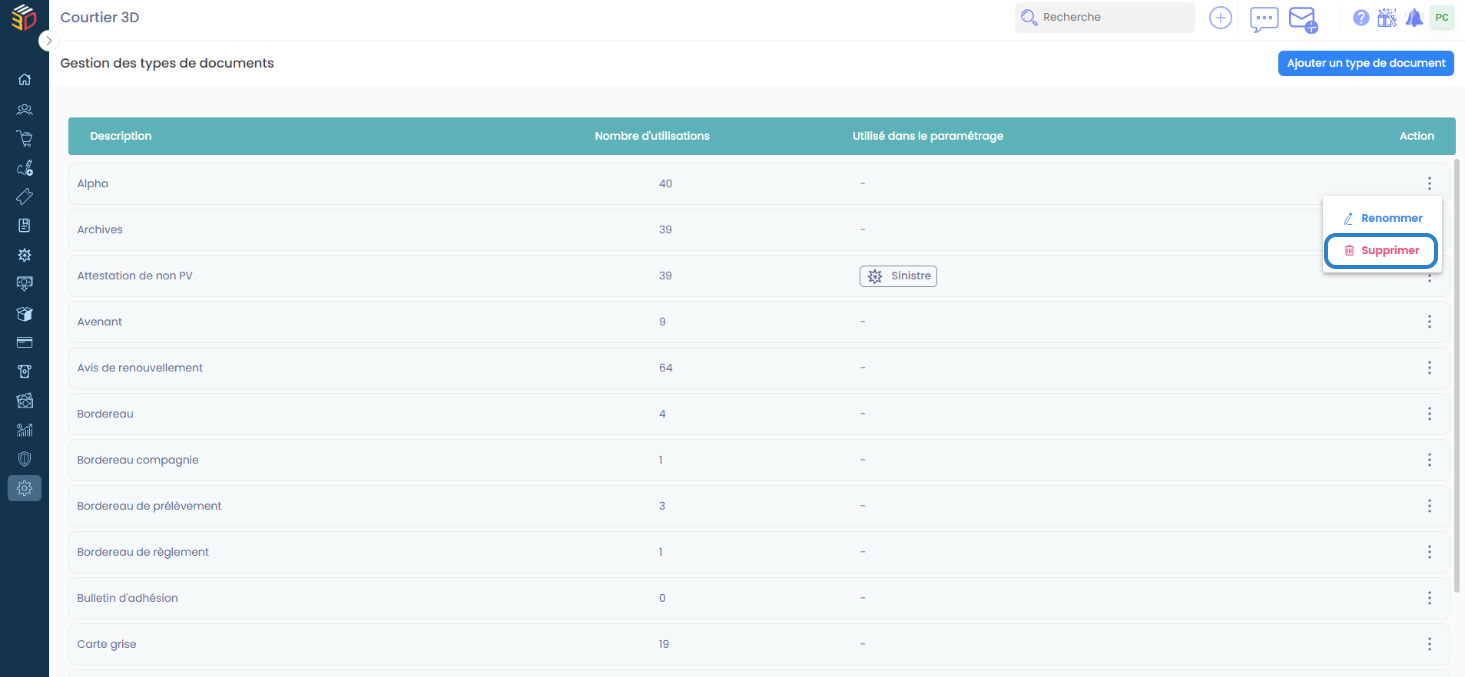This screenshot has height=677, width=1465.
Task: Click usage count 64 in the table
Action: click(666, 367)
